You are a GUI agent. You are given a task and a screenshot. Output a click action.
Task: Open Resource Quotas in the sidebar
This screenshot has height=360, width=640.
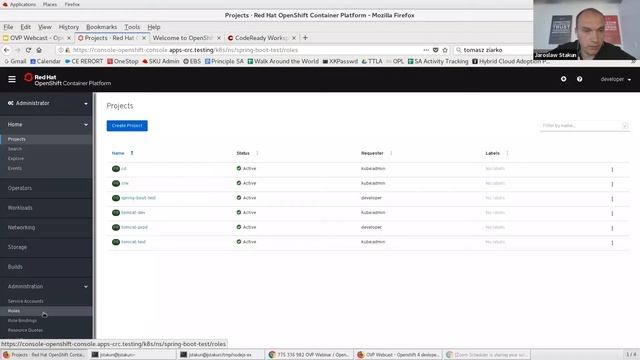tap(25, 330)
